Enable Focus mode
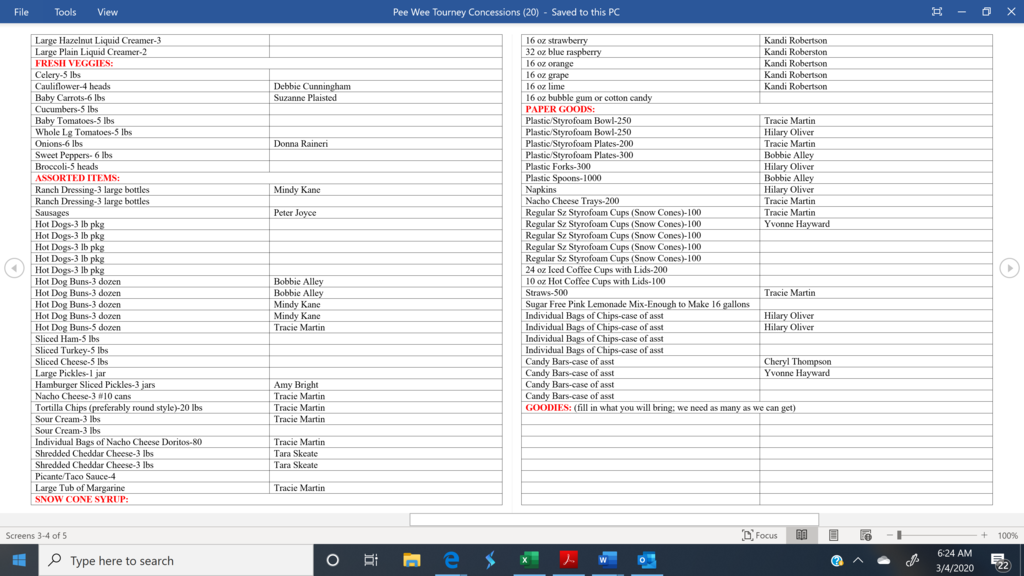 760,535
